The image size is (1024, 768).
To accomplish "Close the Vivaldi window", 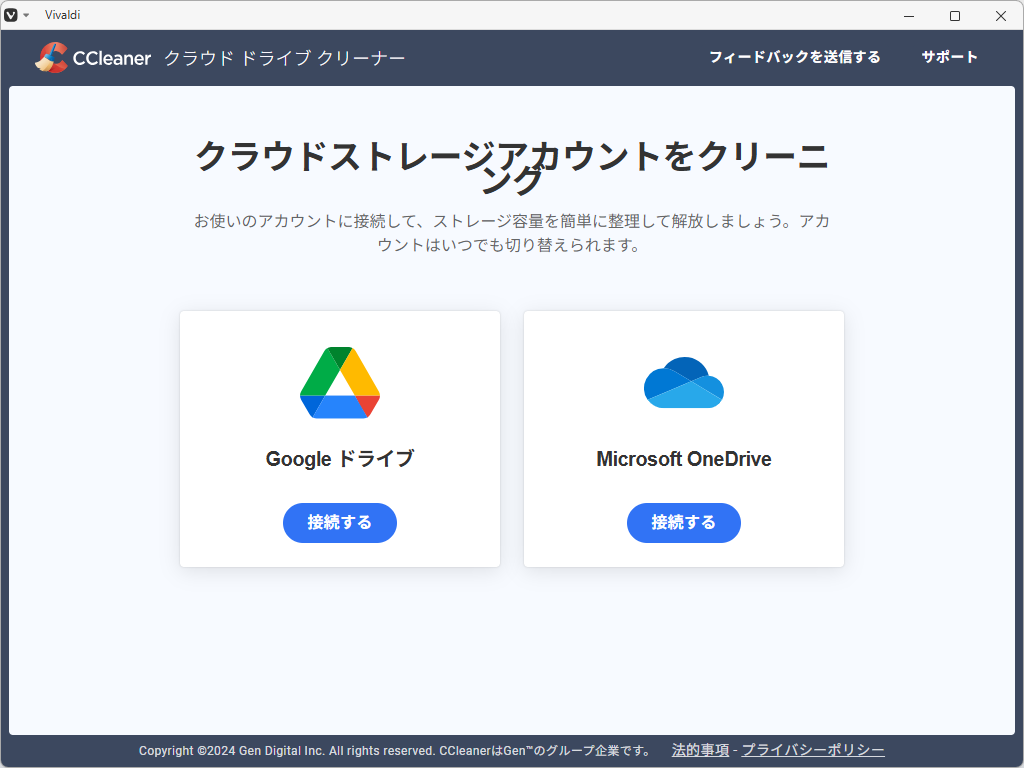I will (1000, 16).
